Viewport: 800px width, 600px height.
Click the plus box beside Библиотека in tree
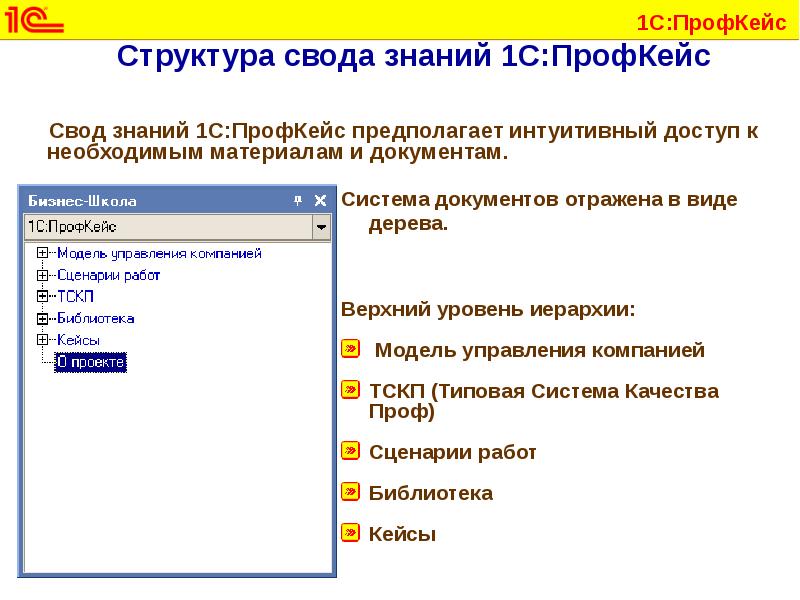(x=42, y=318)
